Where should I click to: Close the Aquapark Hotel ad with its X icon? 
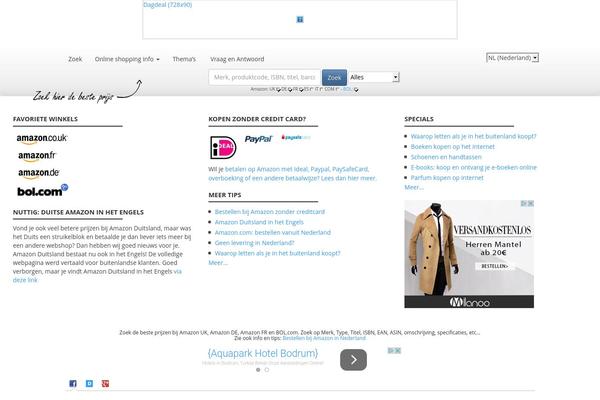tap(398, 350)
